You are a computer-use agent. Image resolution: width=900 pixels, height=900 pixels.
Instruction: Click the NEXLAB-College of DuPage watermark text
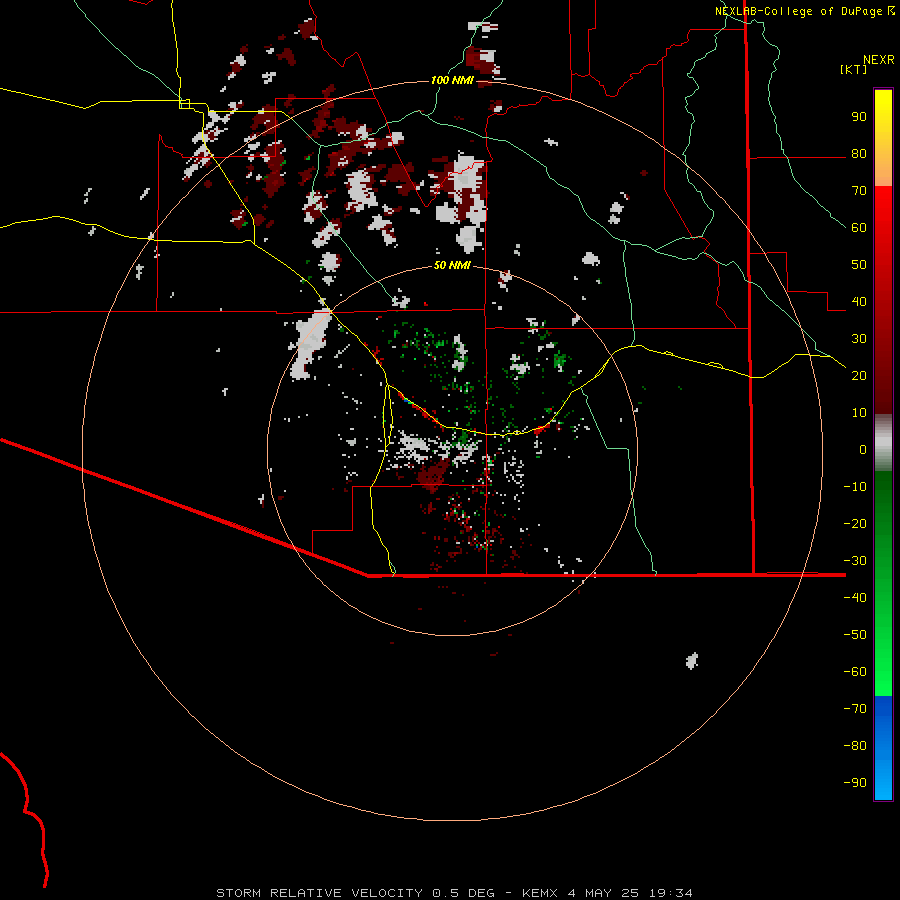798,11
